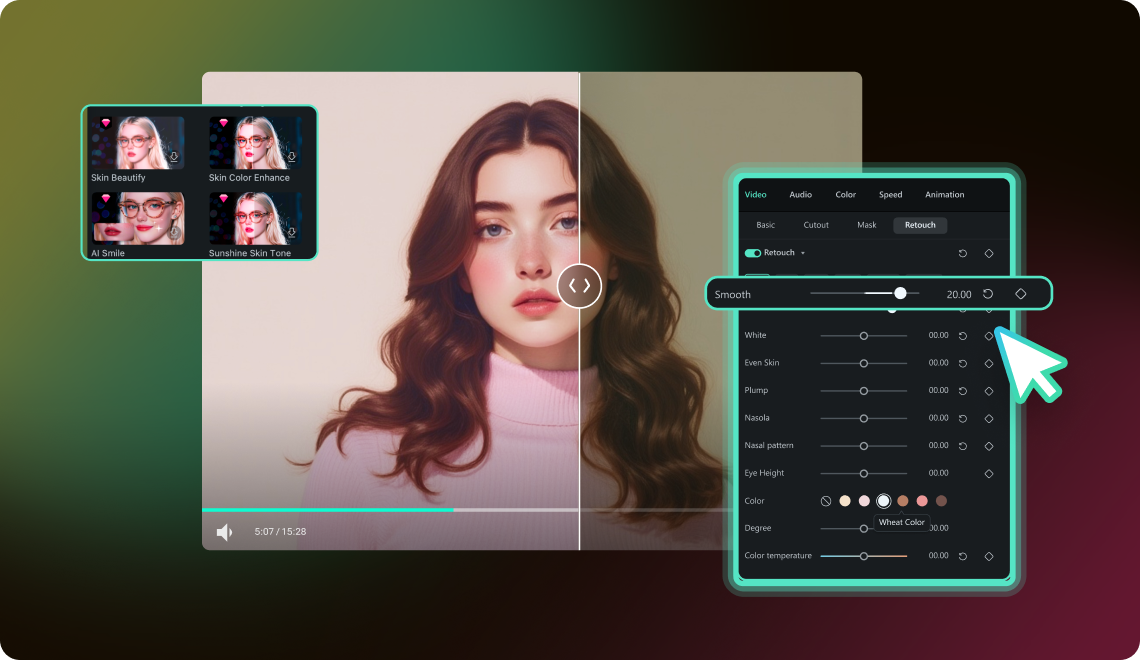This screenshot has height=660, width=1140.
Task: Pick the cream beige color swatch
Action: click(x=845, y=501)
